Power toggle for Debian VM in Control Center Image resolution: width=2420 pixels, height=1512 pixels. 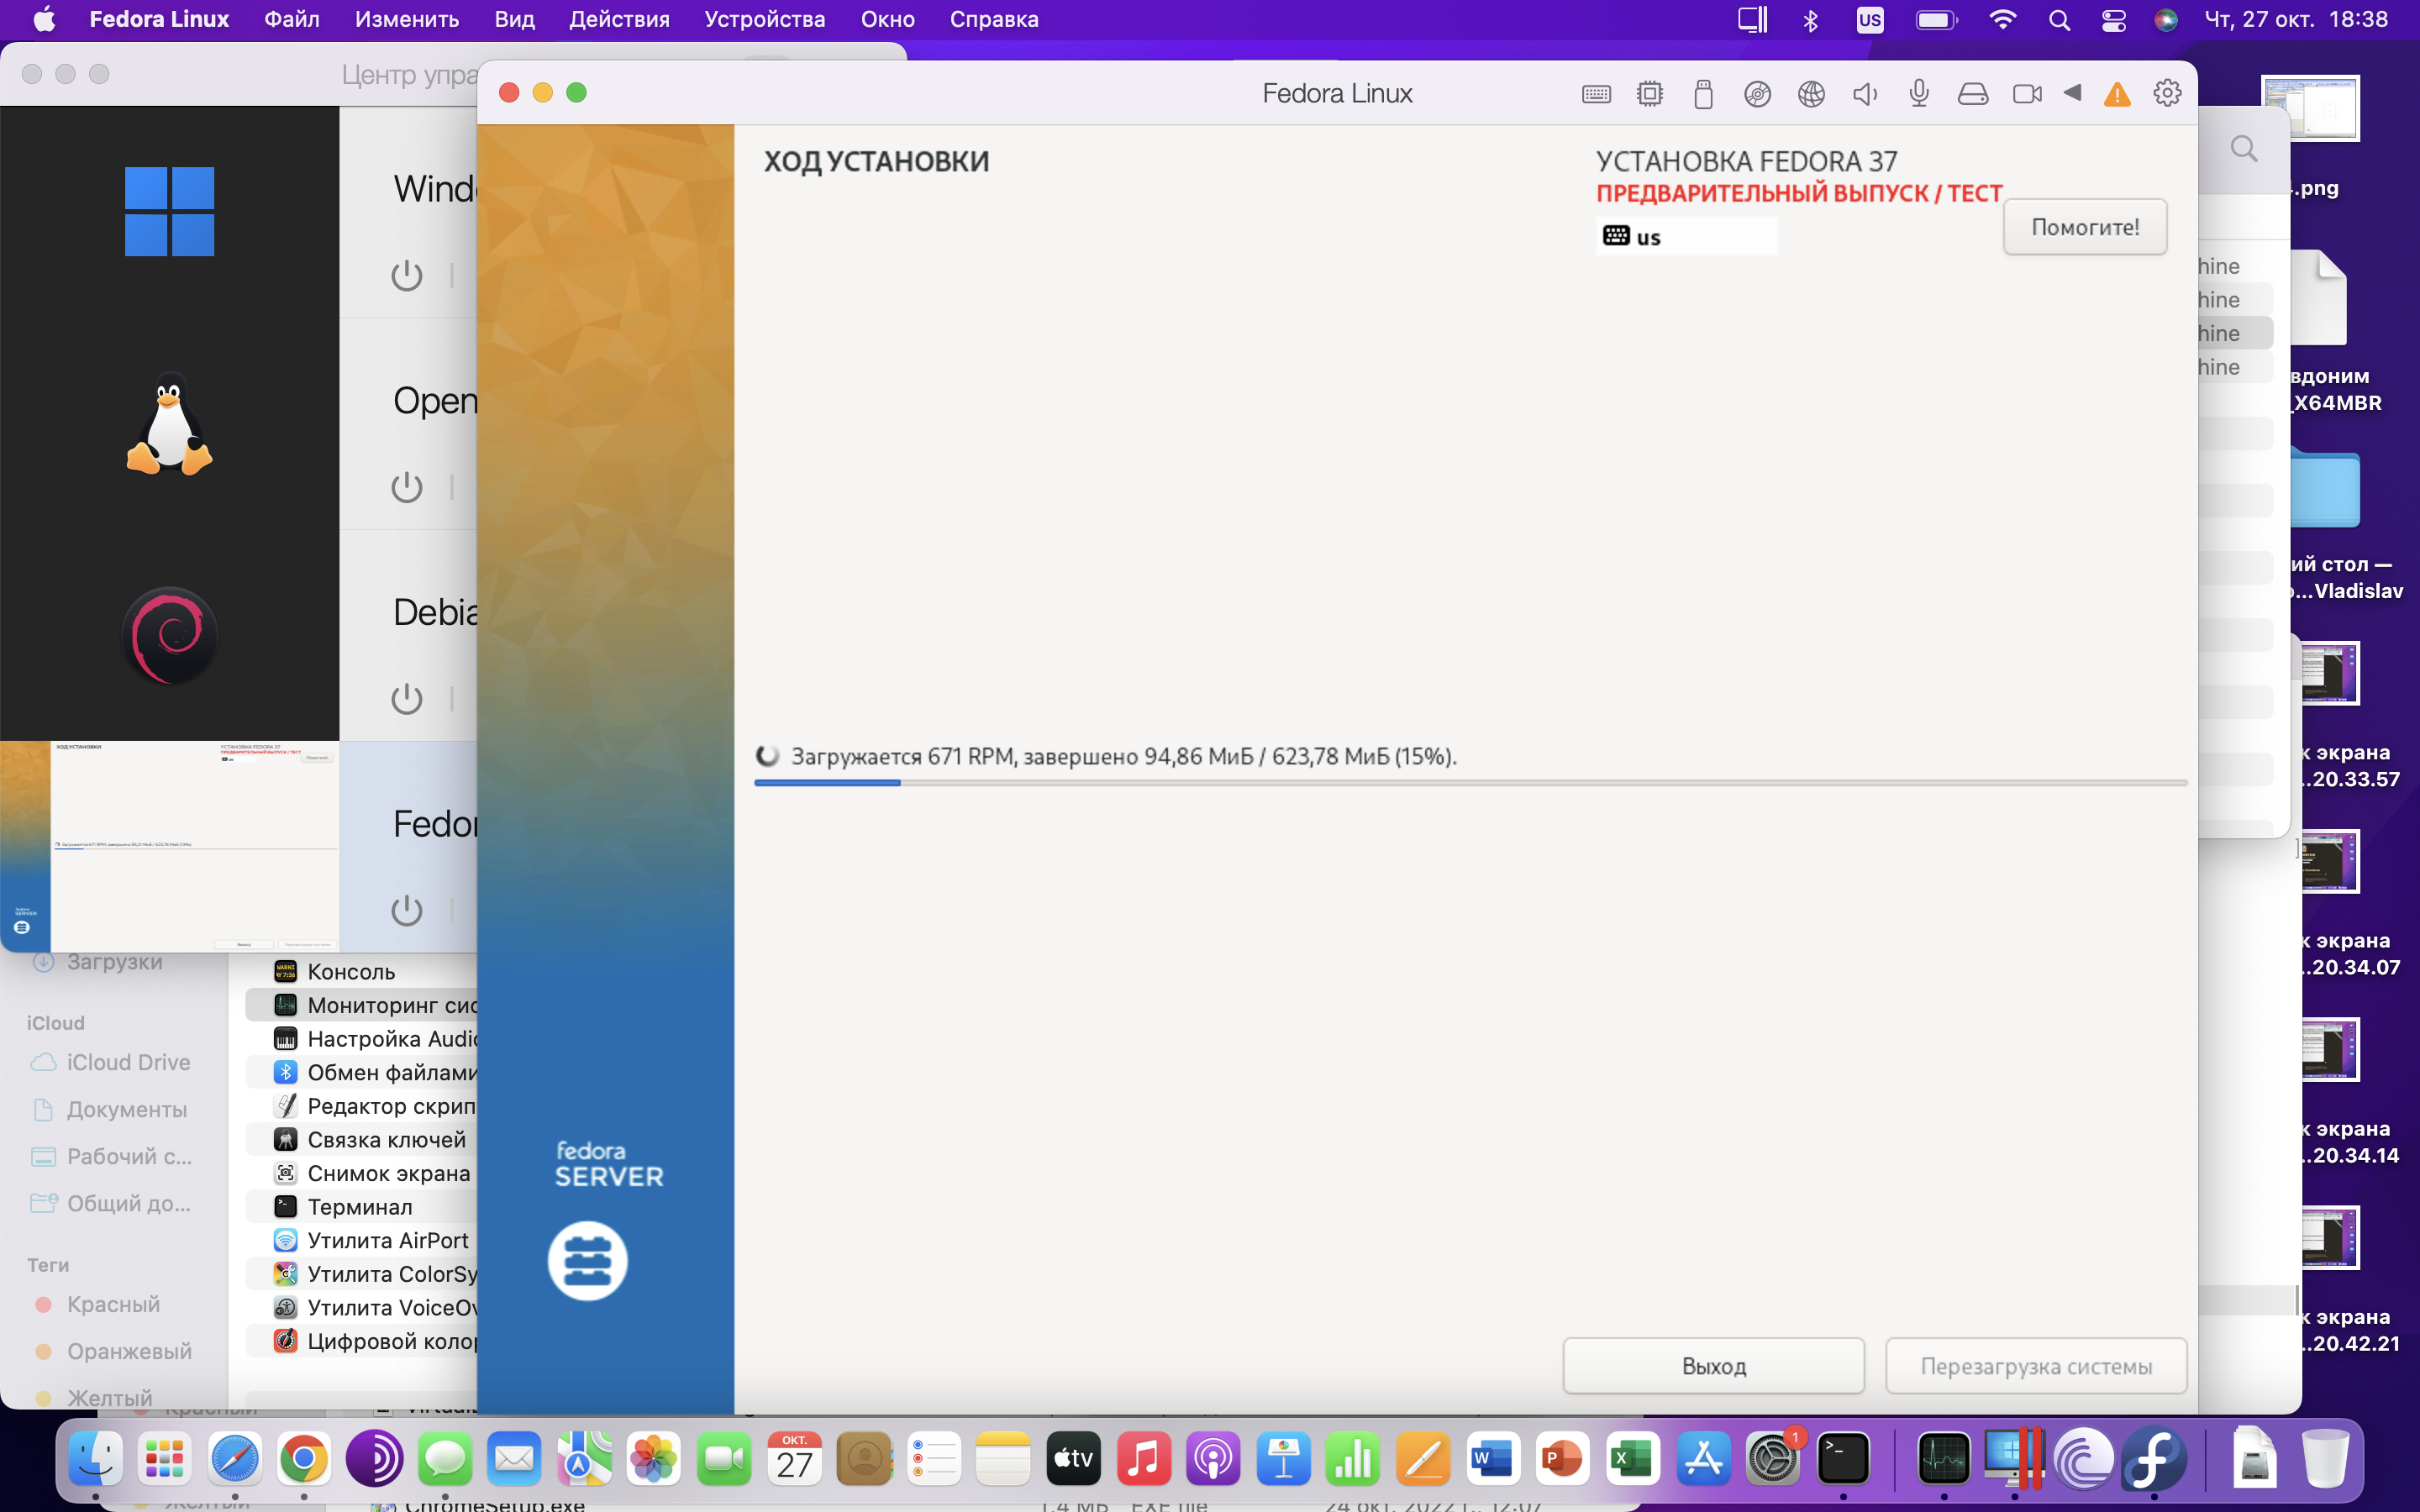click(406, 699)
